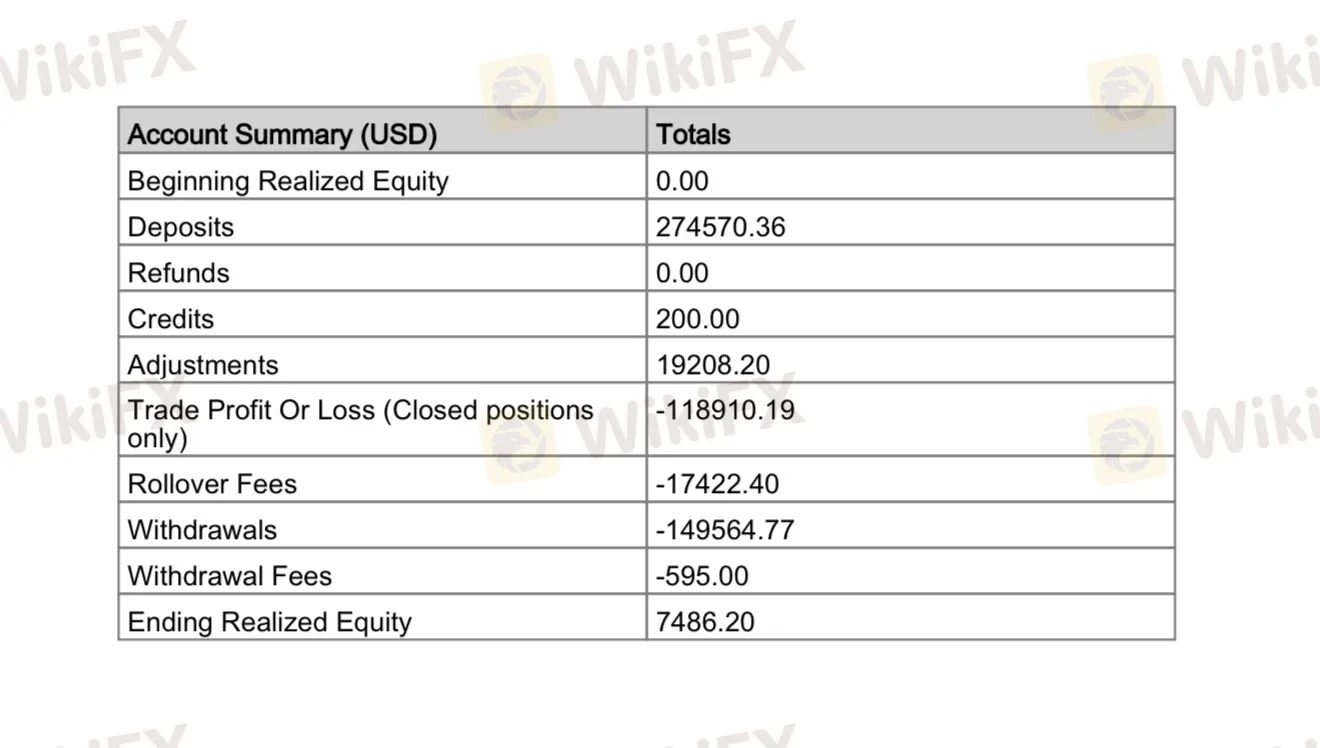Select the 19208.20 adjustments value

(713, 365)
